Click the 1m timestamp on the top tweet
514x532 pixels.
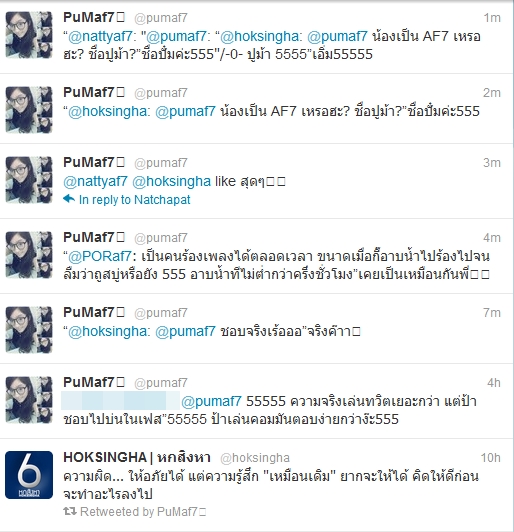tap(492, 18)
